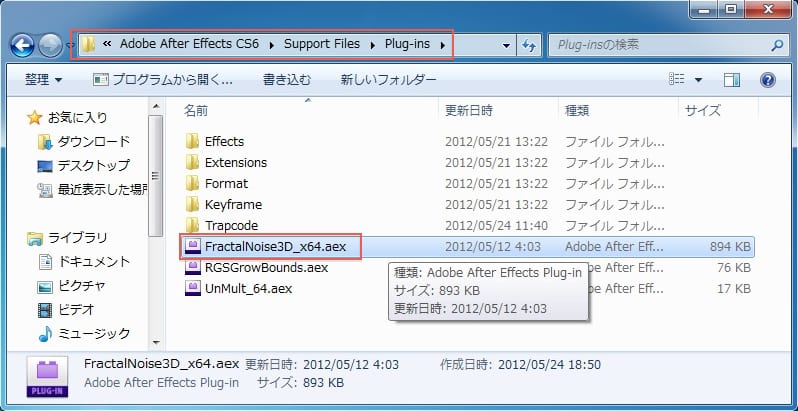Viewport: 798px width, 411px height.
Task: Click the Forward navigation arrow button
Action: coord(50,46)
